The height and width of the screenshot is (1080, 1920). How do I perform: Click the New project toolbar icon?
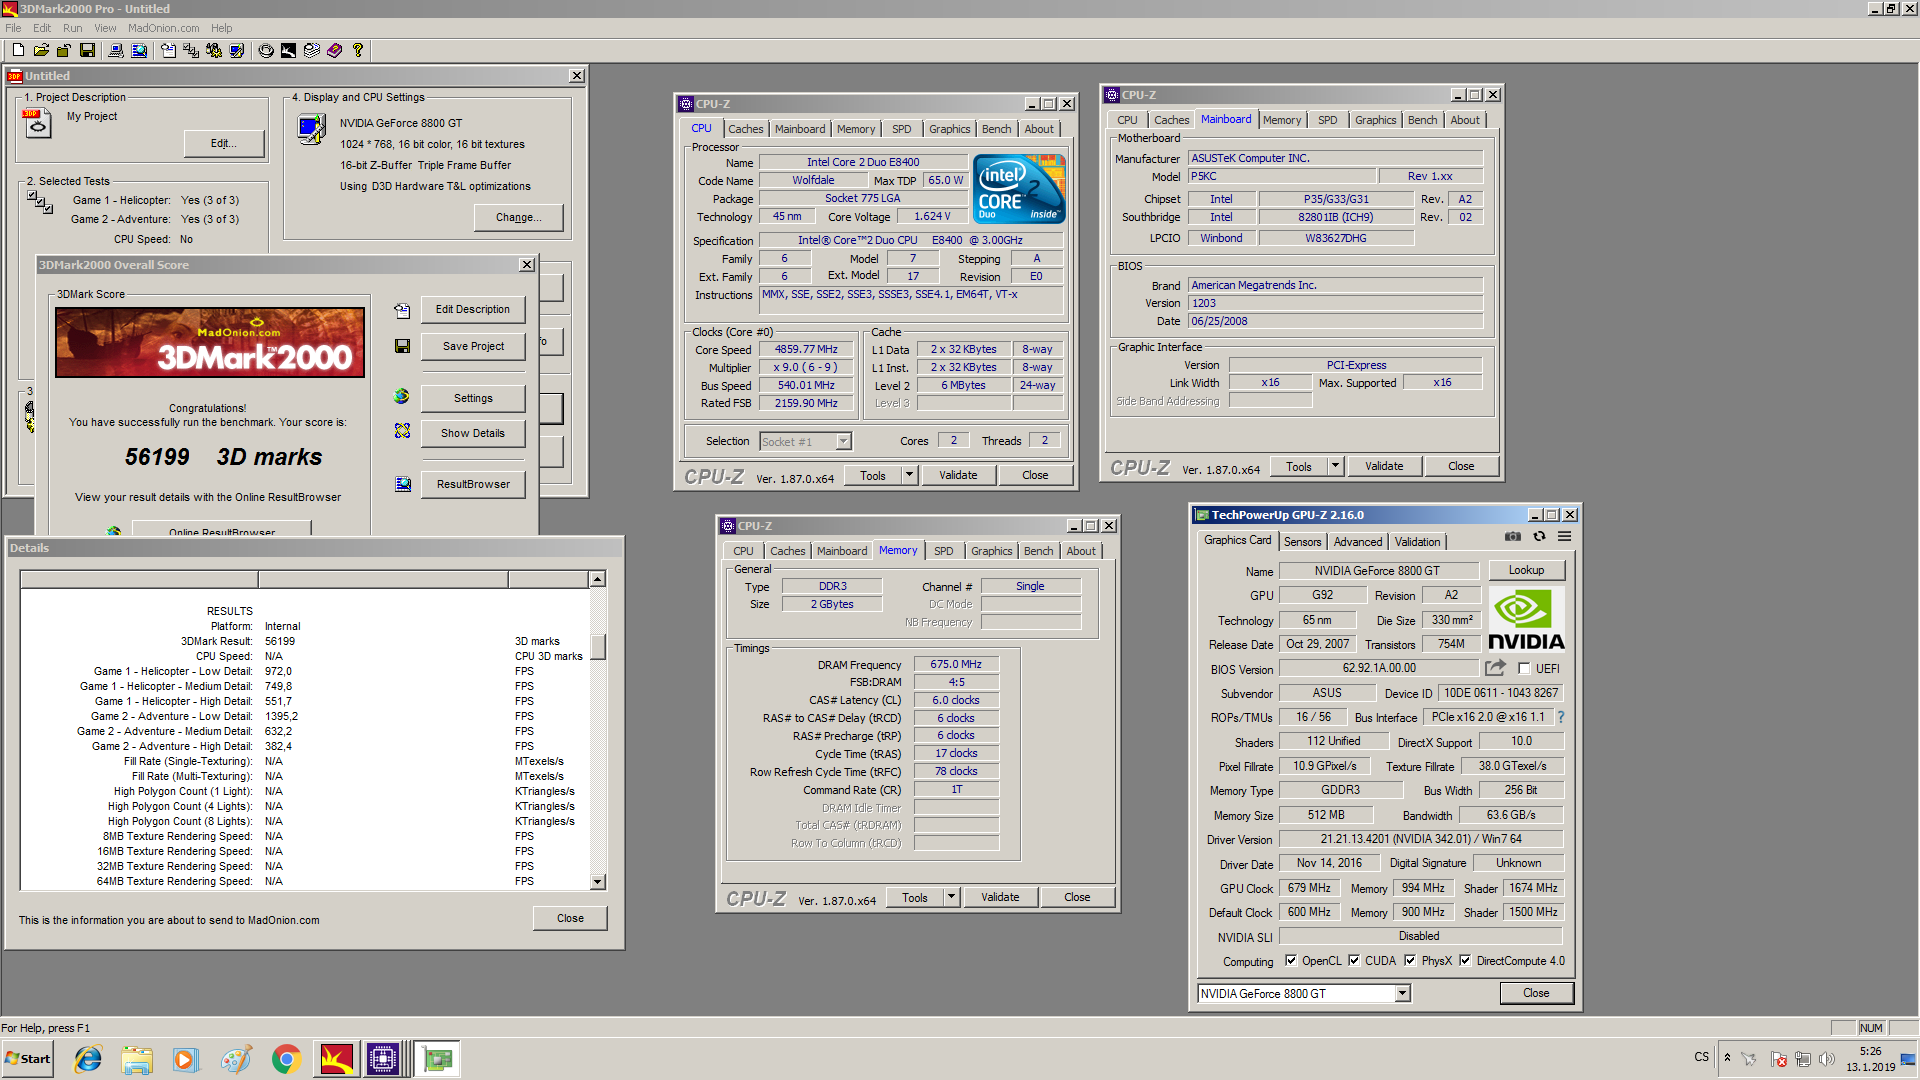click(x=18, y=50)
